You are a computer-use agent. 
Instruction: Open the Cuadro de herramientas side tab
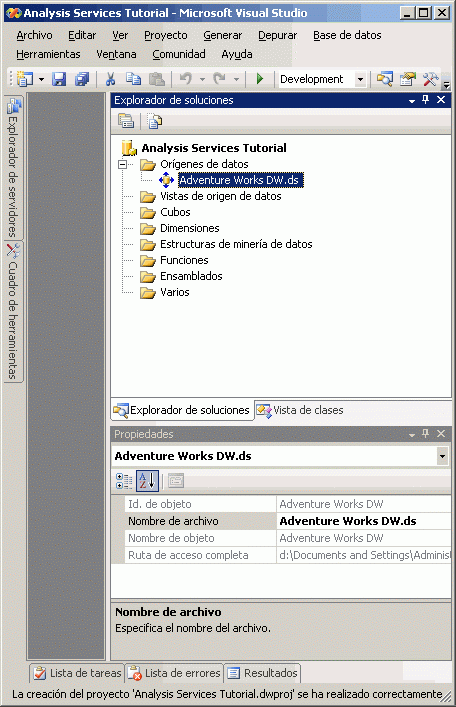[x=13, y=312]
